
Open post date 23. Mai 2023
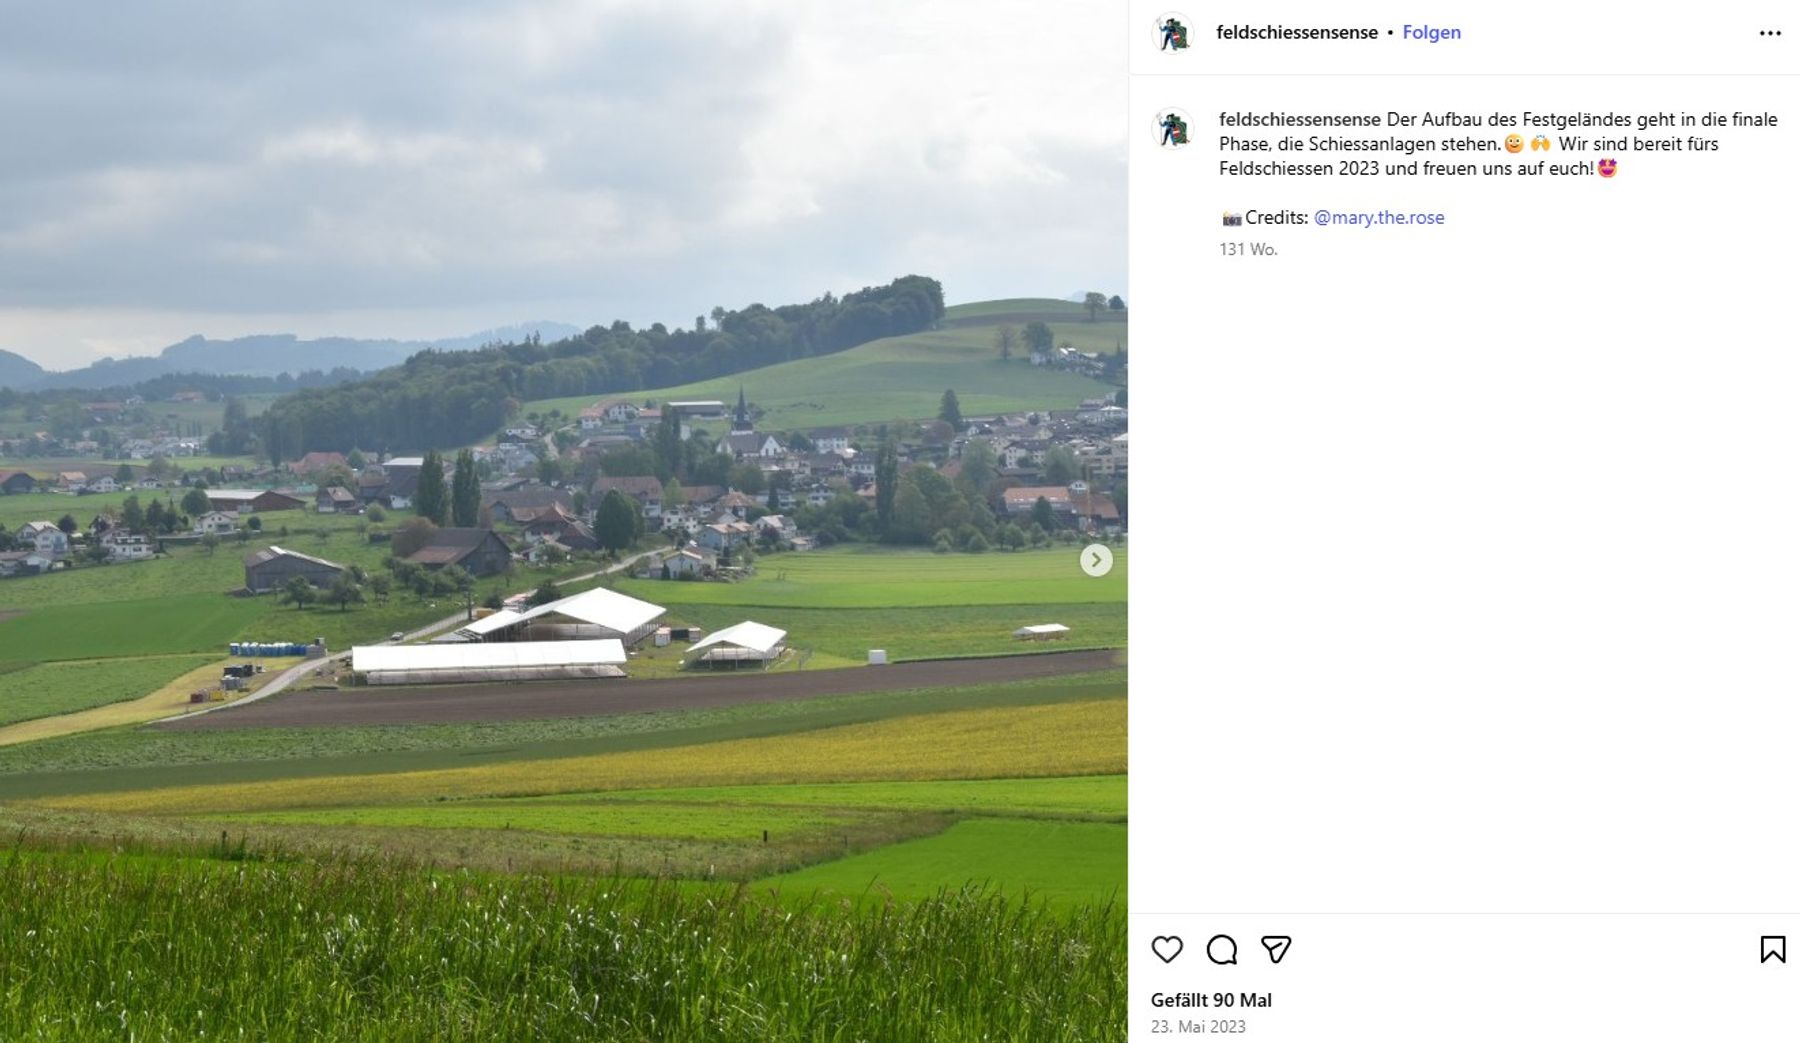1198,1027
